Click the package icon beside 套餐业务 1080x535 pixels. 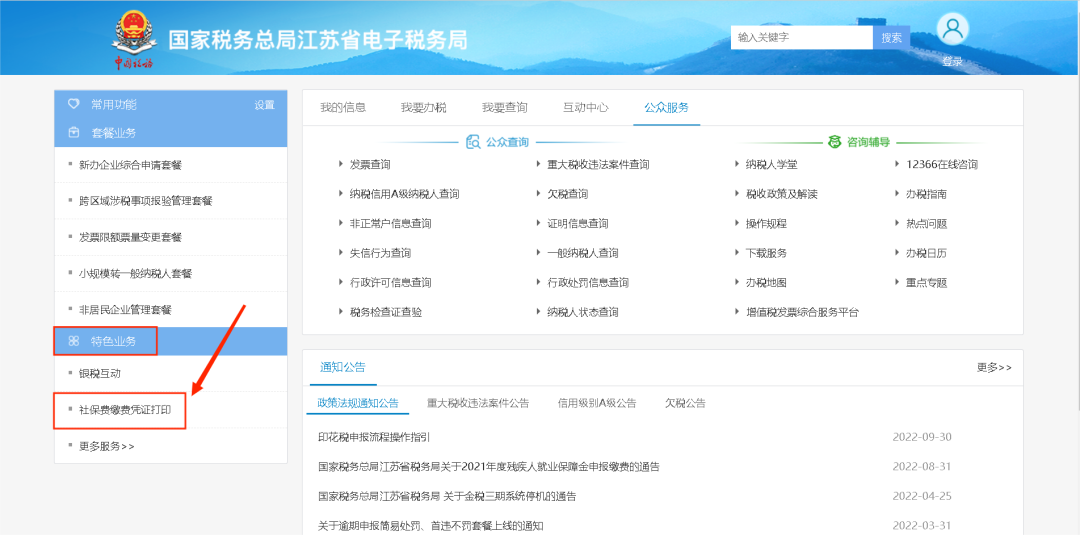click(74, 133)
